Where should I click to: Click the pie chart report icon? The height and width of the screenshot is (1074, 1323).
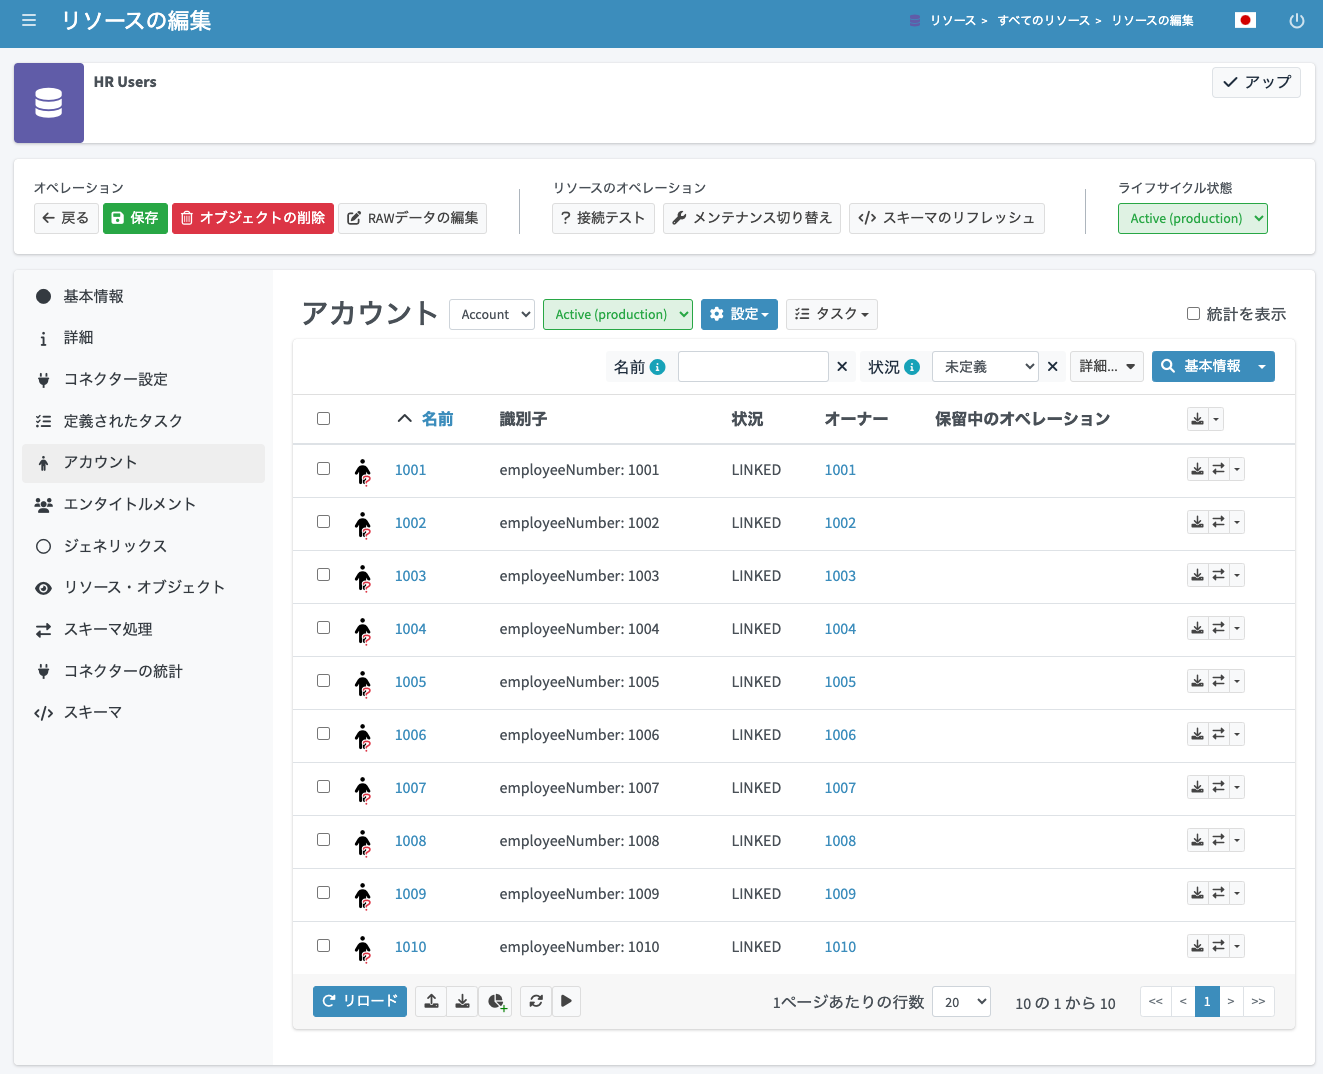pos(496,1001)
